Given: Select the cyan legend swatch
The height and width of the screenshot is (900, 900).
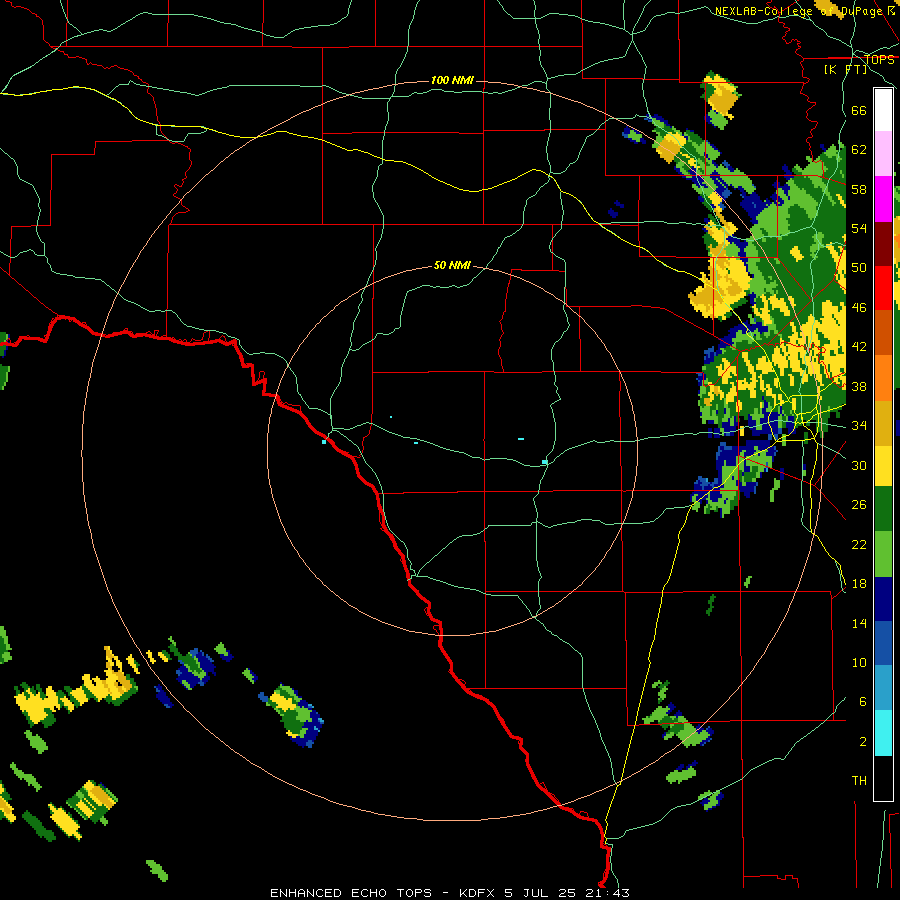Looking at the screenshot, I should click(x=883, y=734).
